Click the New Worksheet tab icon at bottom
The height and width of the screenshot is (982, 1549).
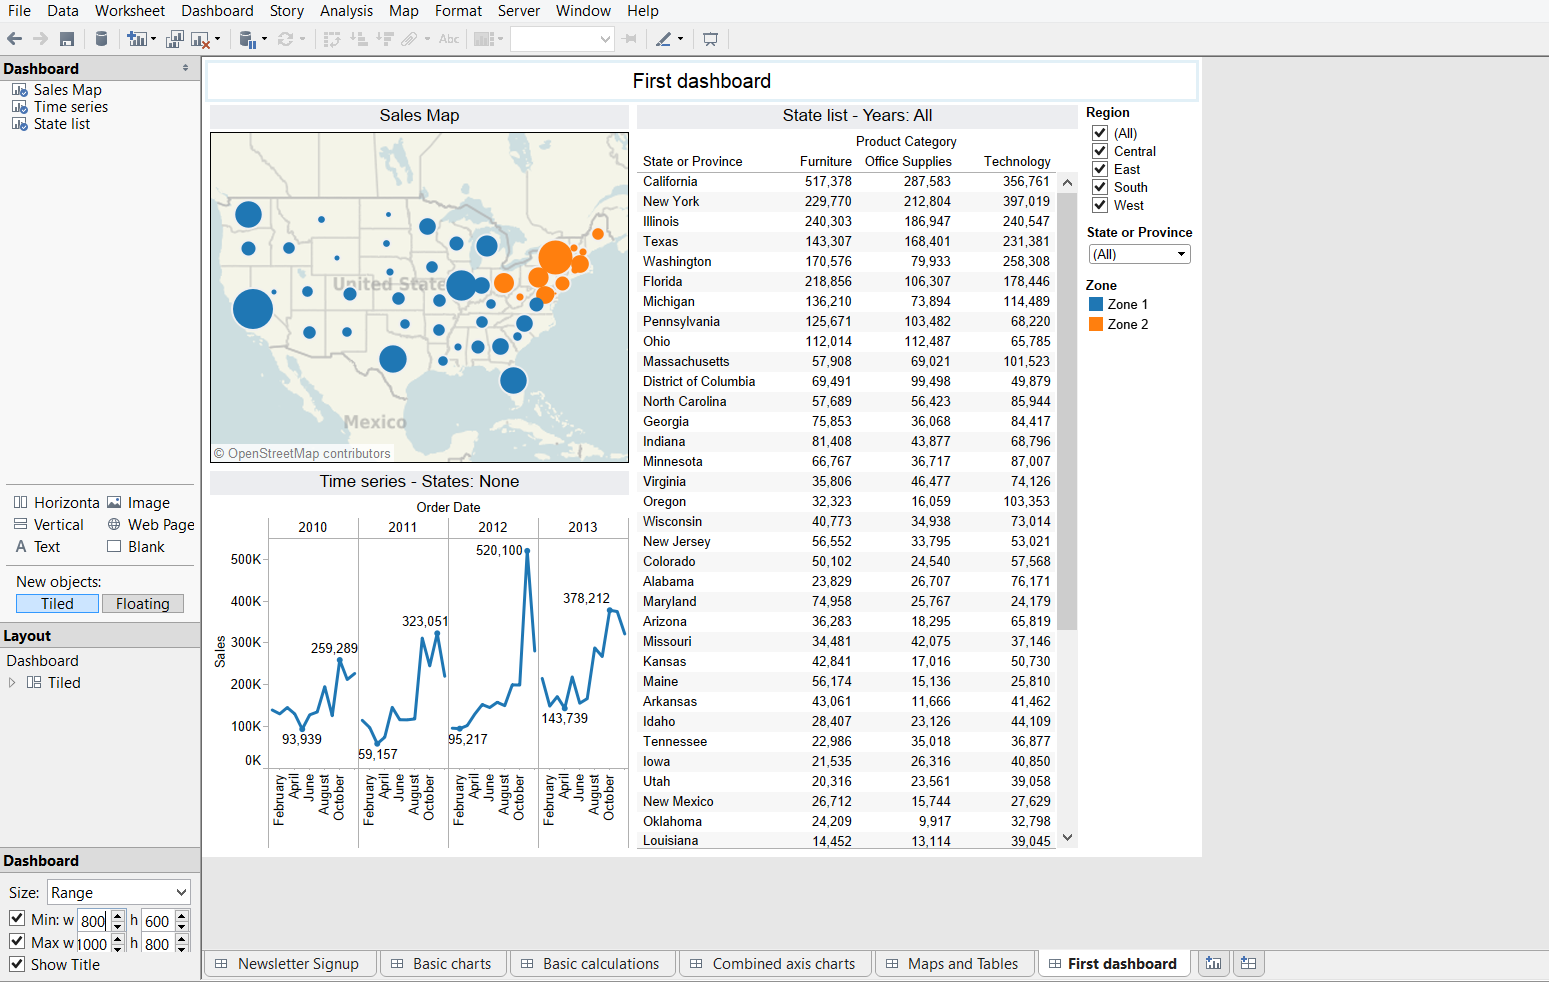tap(1214, 964)
